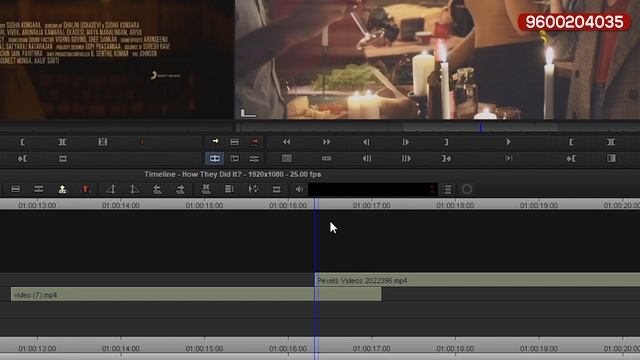Click the yellow Splice-In arrow
This screenshot has width=640, height=360.
pyautogui.click(x=215, y=142)
